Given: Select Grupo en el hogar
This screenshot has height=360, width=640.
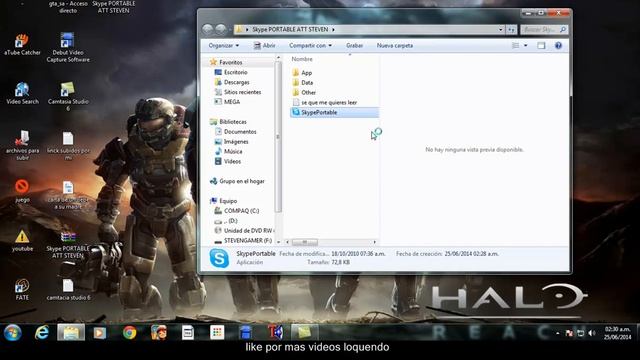Looking at the screenshot, I should 242,181.
